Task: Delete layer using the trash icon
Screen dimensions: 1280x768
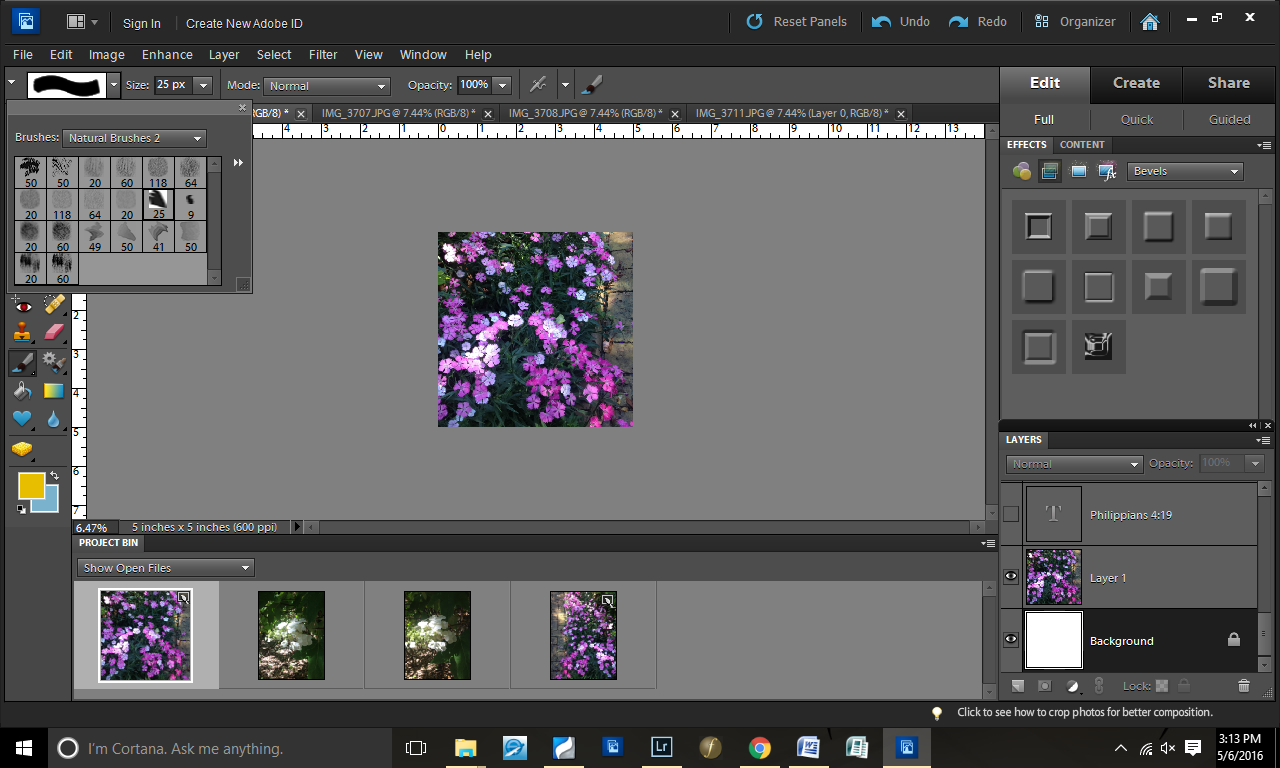Action: click(1244, 686)
